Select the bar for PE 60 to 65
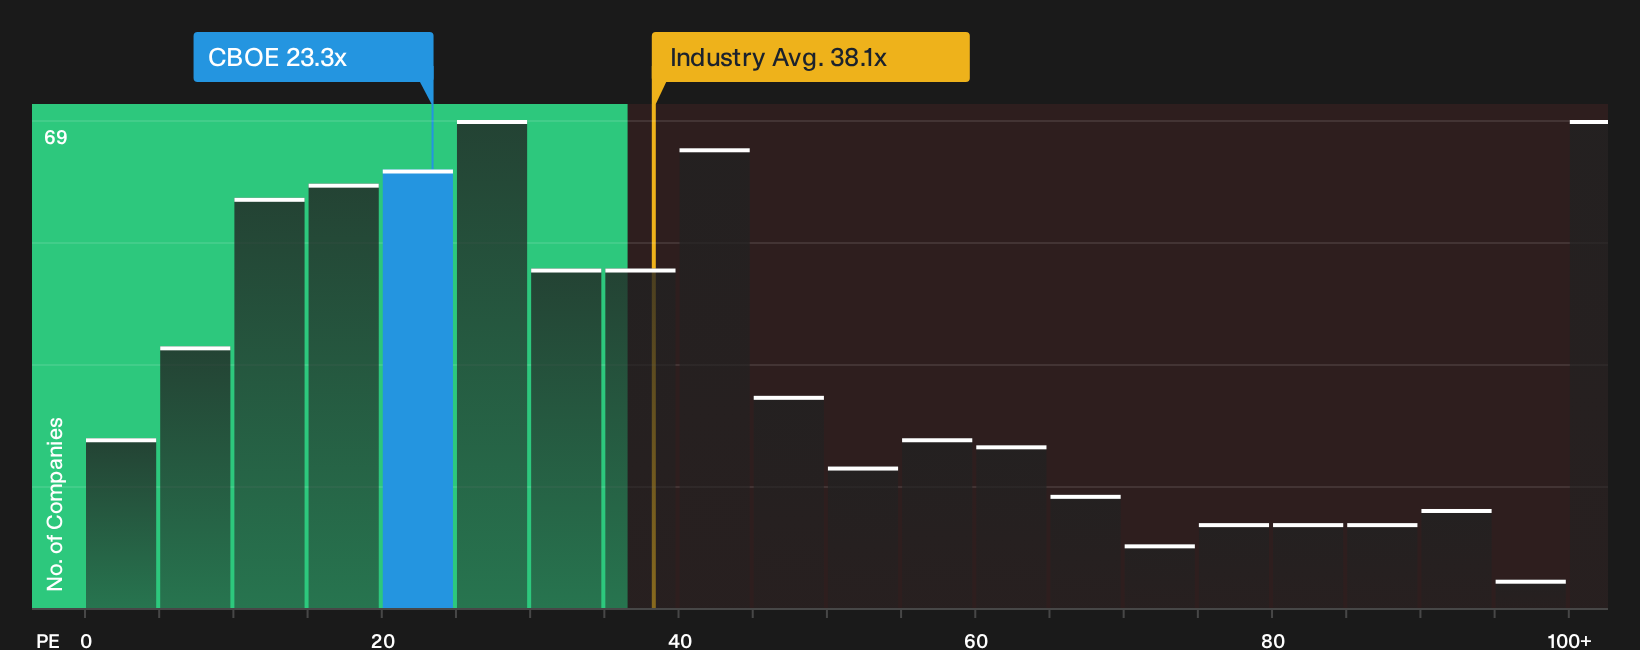This screenshot has height=650, width=1640. coord(1011,527)
